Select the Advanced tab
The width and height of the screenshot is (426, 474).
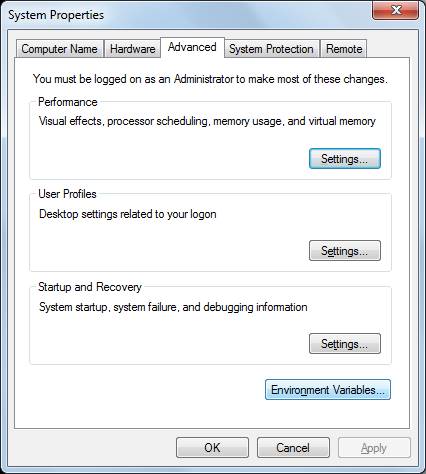pos(192,47)
